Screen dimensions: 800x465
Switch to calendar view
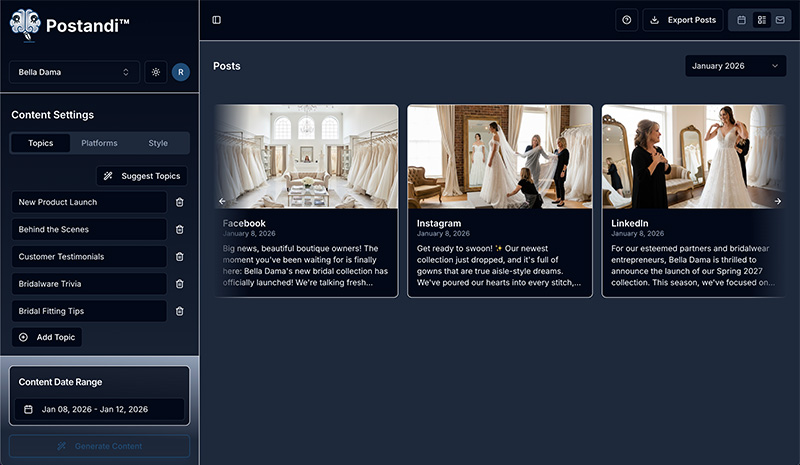(x=742, y=20)
